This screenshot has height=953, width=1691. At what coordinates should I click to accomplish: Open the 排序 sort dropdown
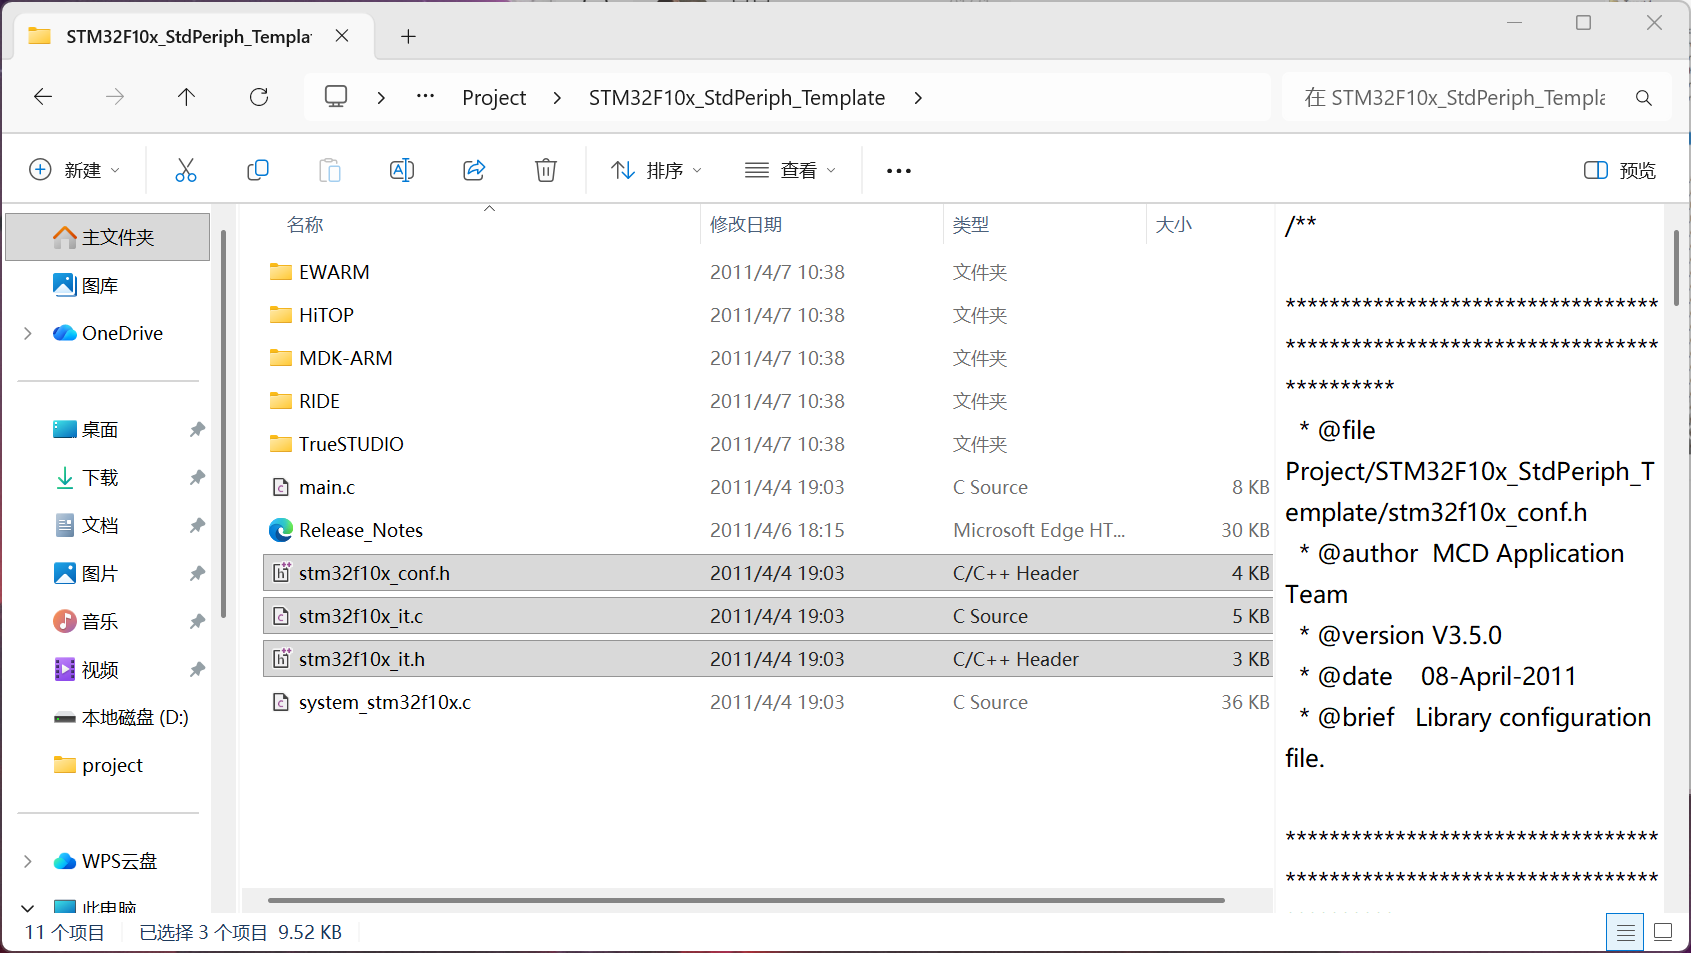657,170
